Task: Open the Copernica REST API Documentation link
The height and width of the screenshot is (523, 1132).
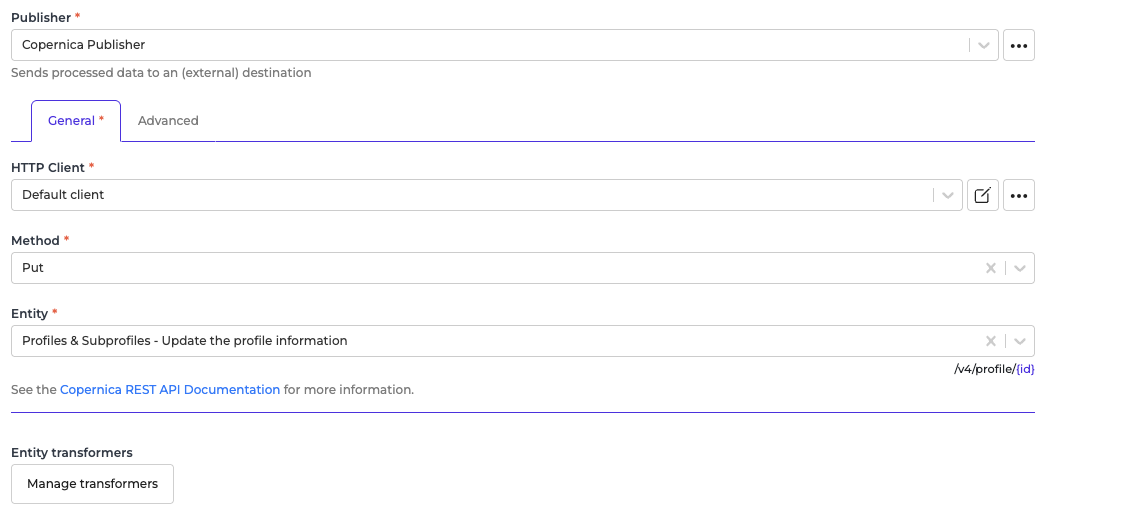Action: [170, 390]
